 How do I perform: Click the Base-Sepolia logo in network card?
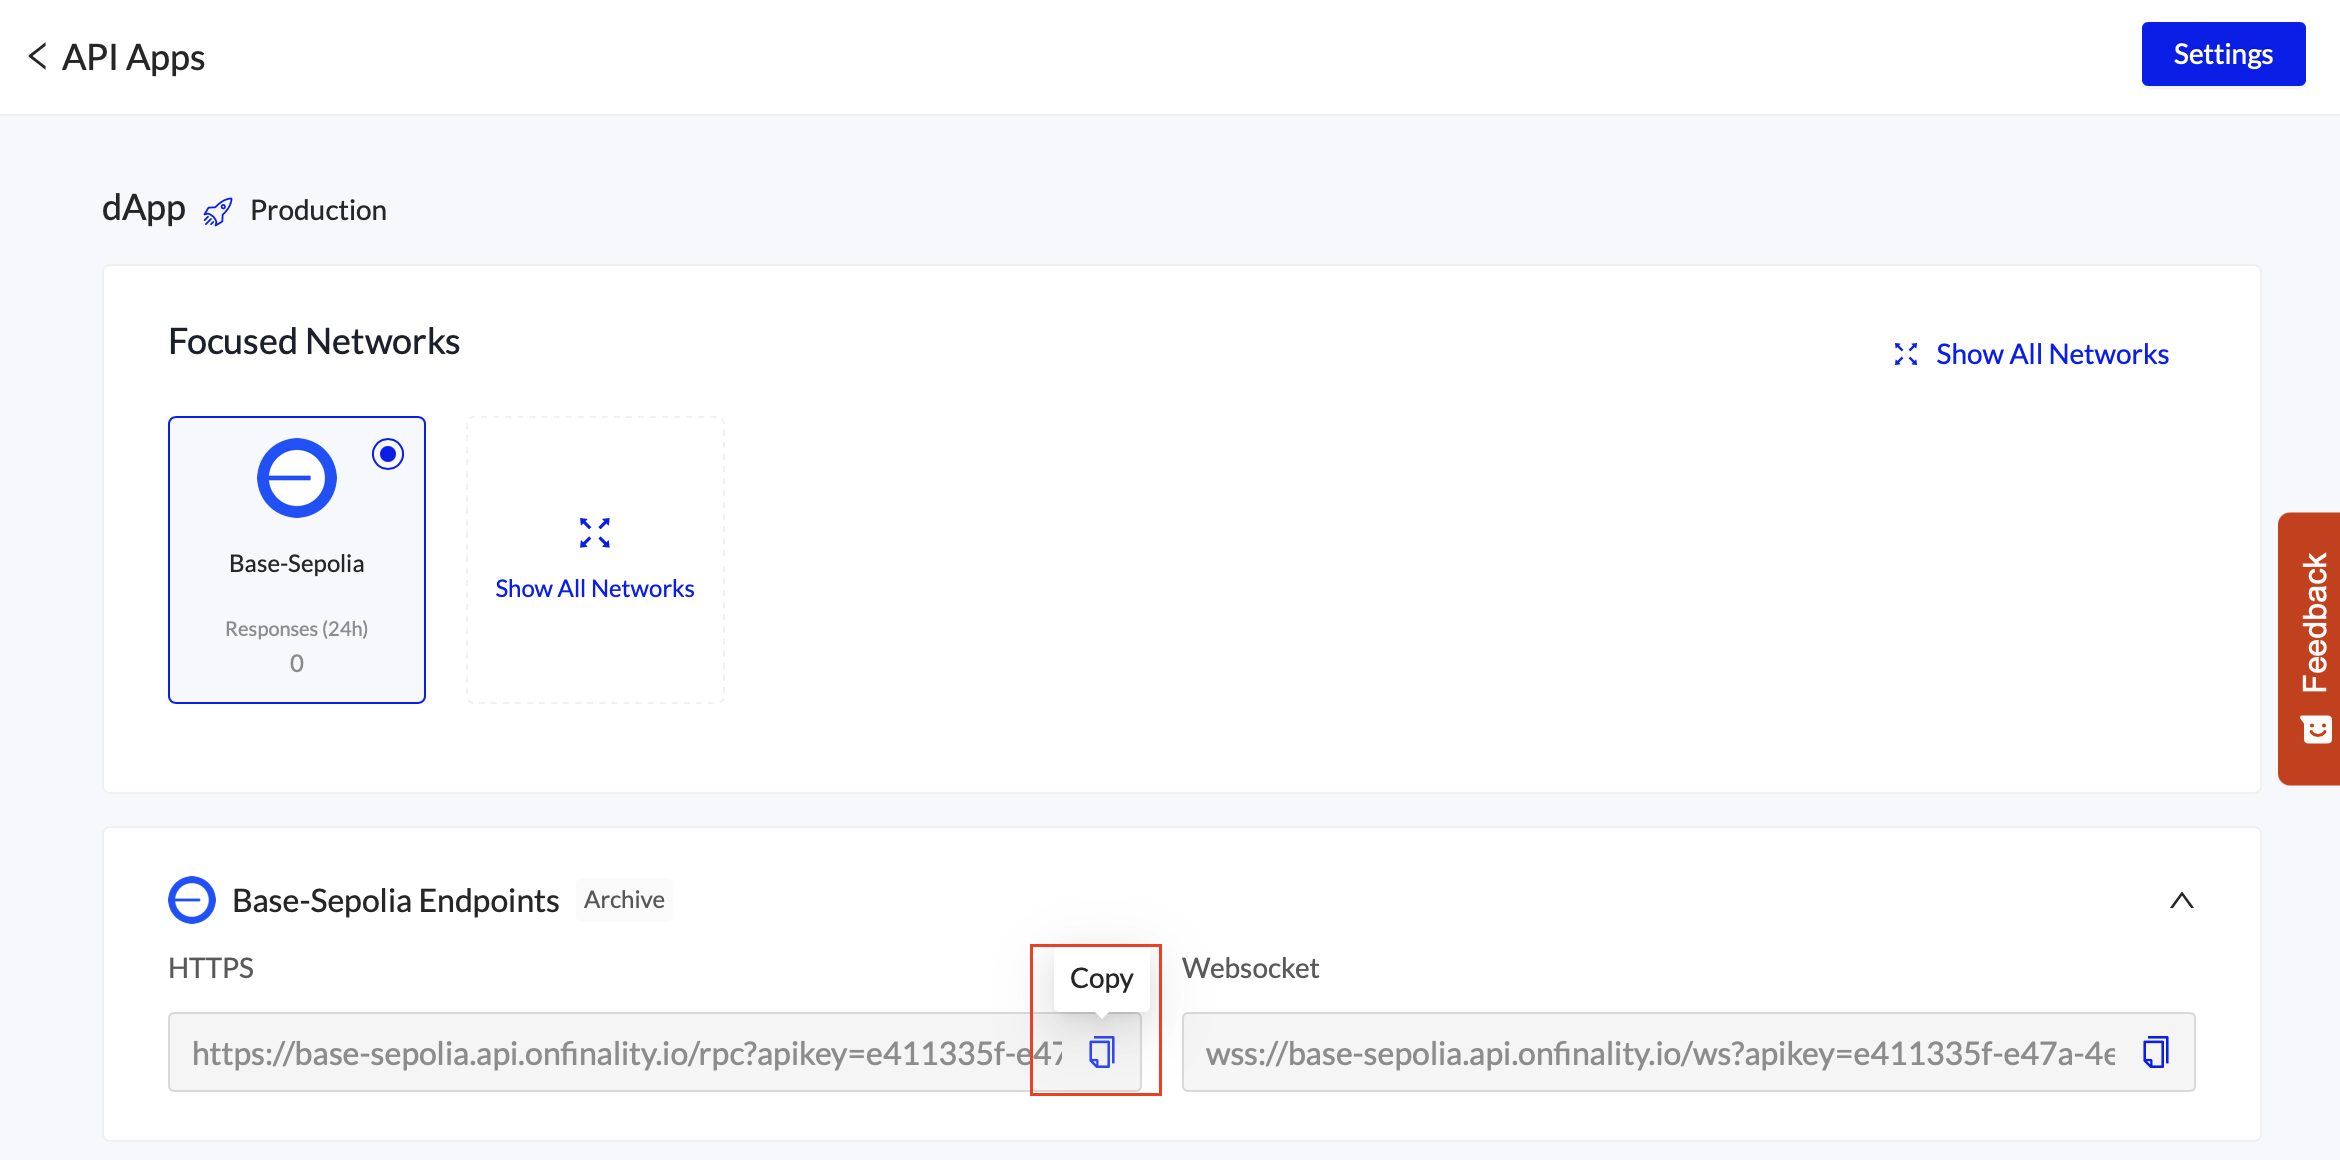[297, 478]
